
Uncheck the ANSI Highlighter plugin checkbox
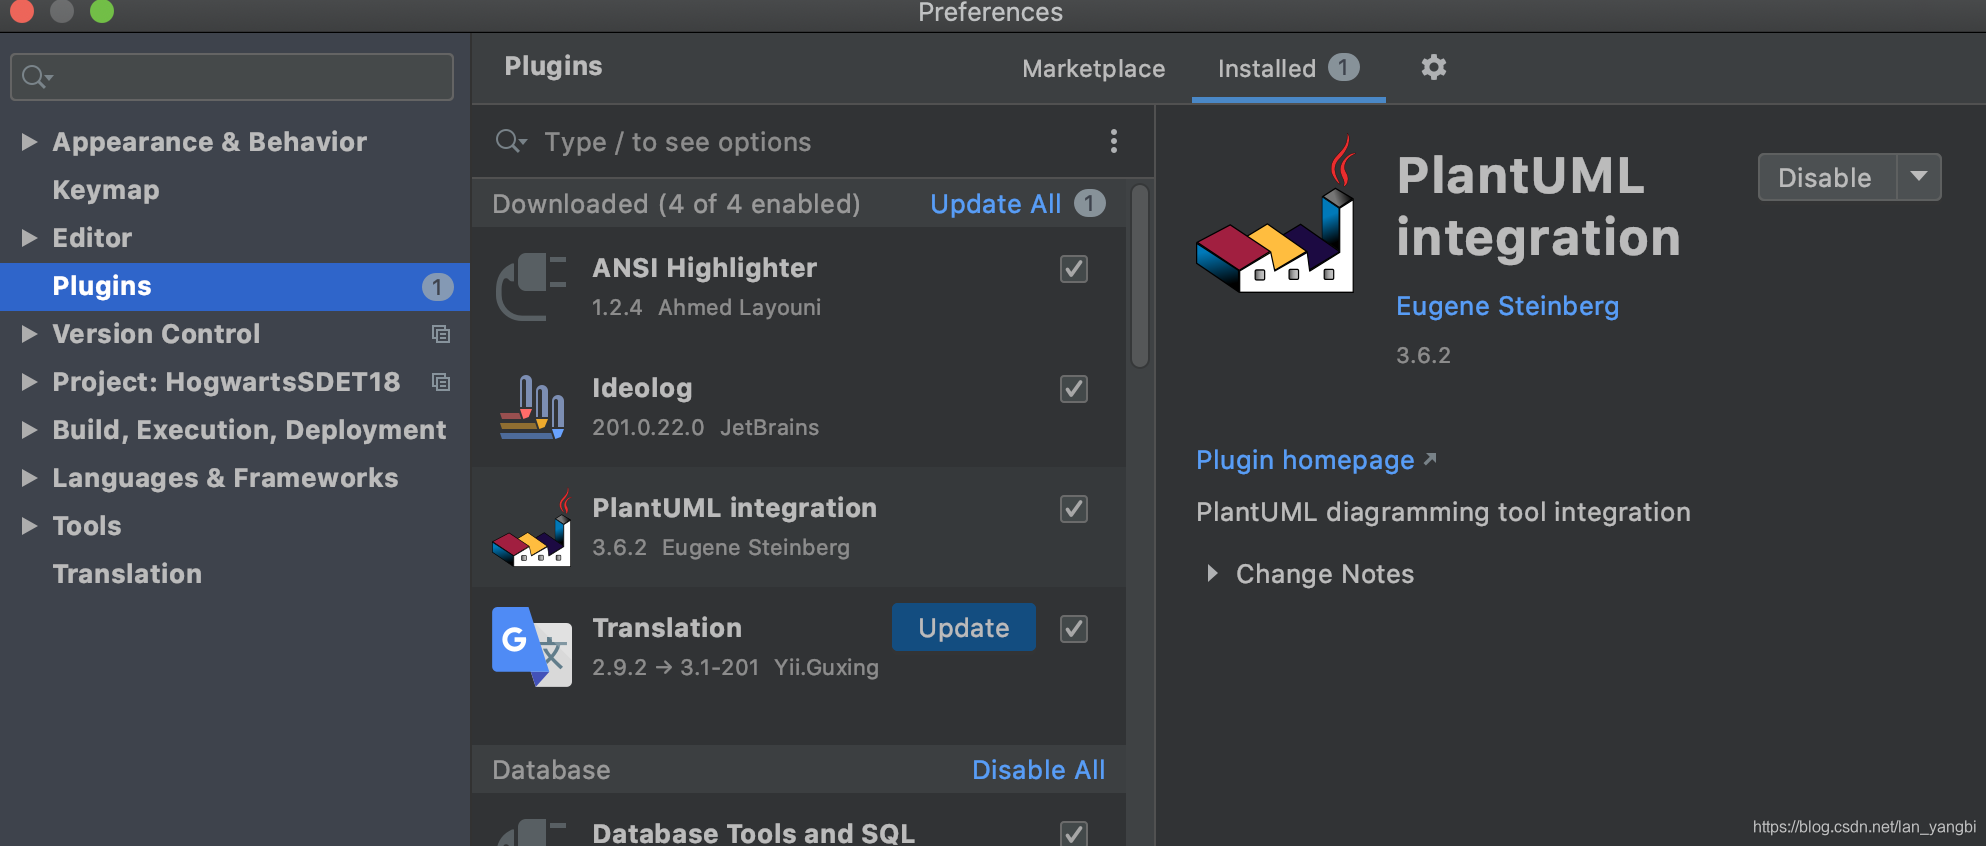(x=1074, y=269)
